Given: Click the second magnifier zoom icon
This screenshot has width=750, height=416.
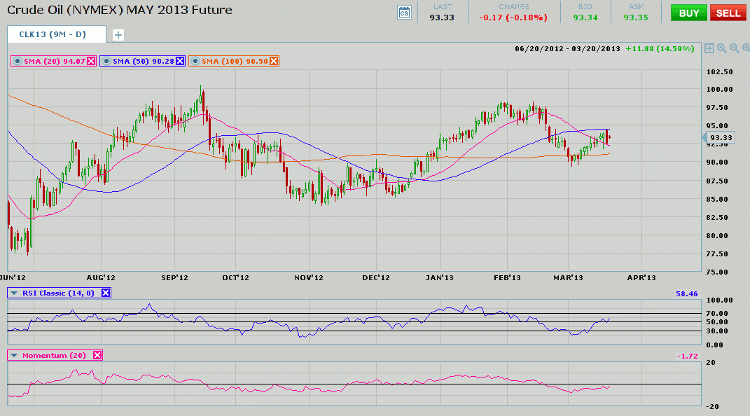Looking at the screenshot, I should coord(733,47).
